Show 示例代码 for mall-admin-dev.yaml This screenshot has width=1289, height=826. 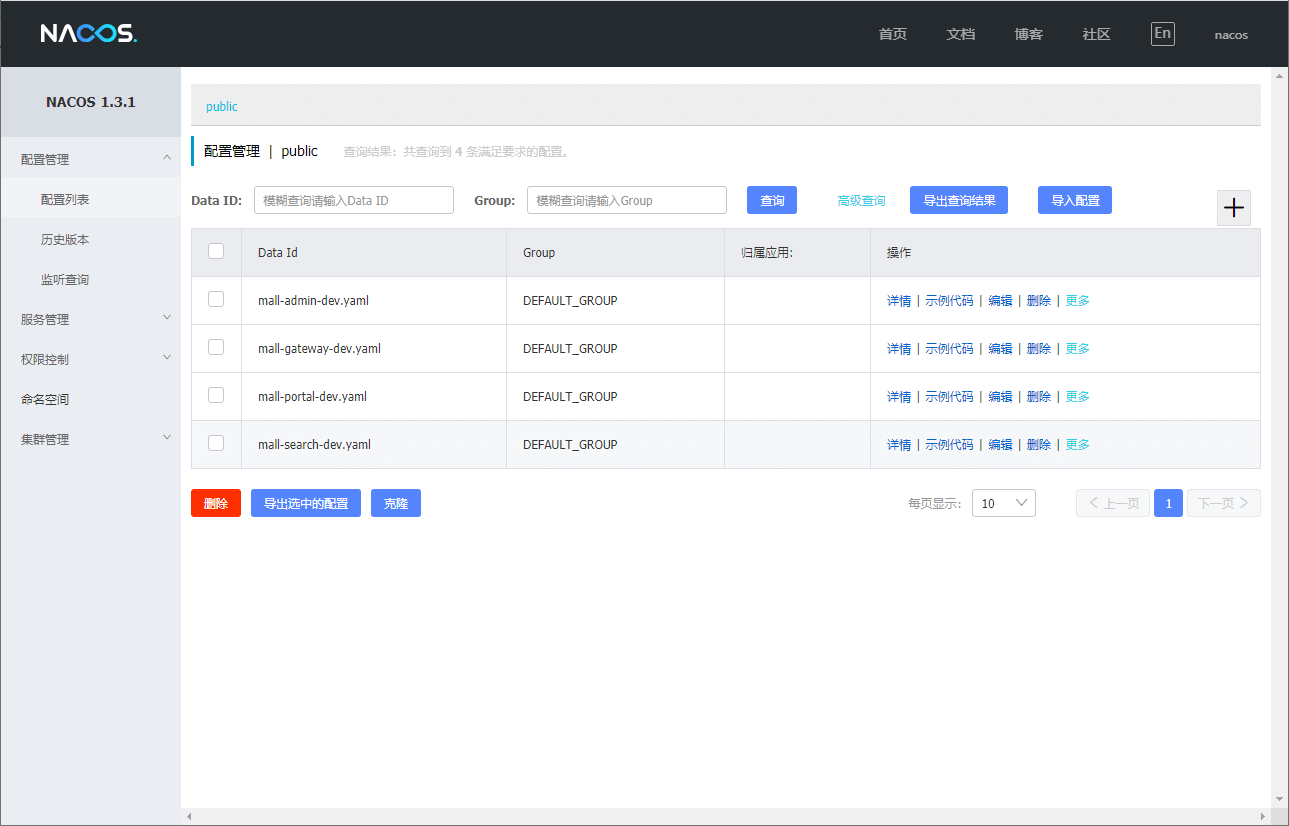tap(949, 301)
